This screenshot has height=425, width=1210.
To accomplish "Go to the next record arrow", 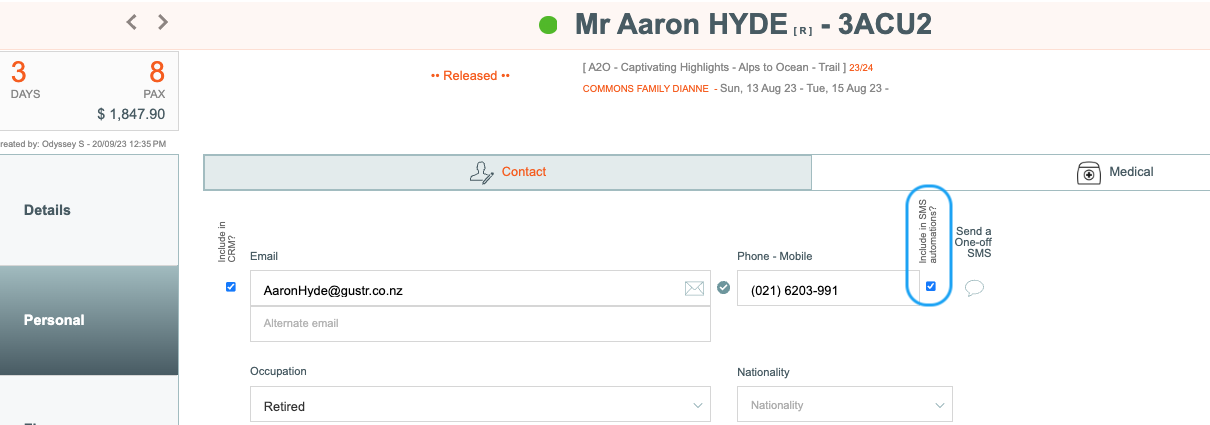I will click(x=163, y=22).
